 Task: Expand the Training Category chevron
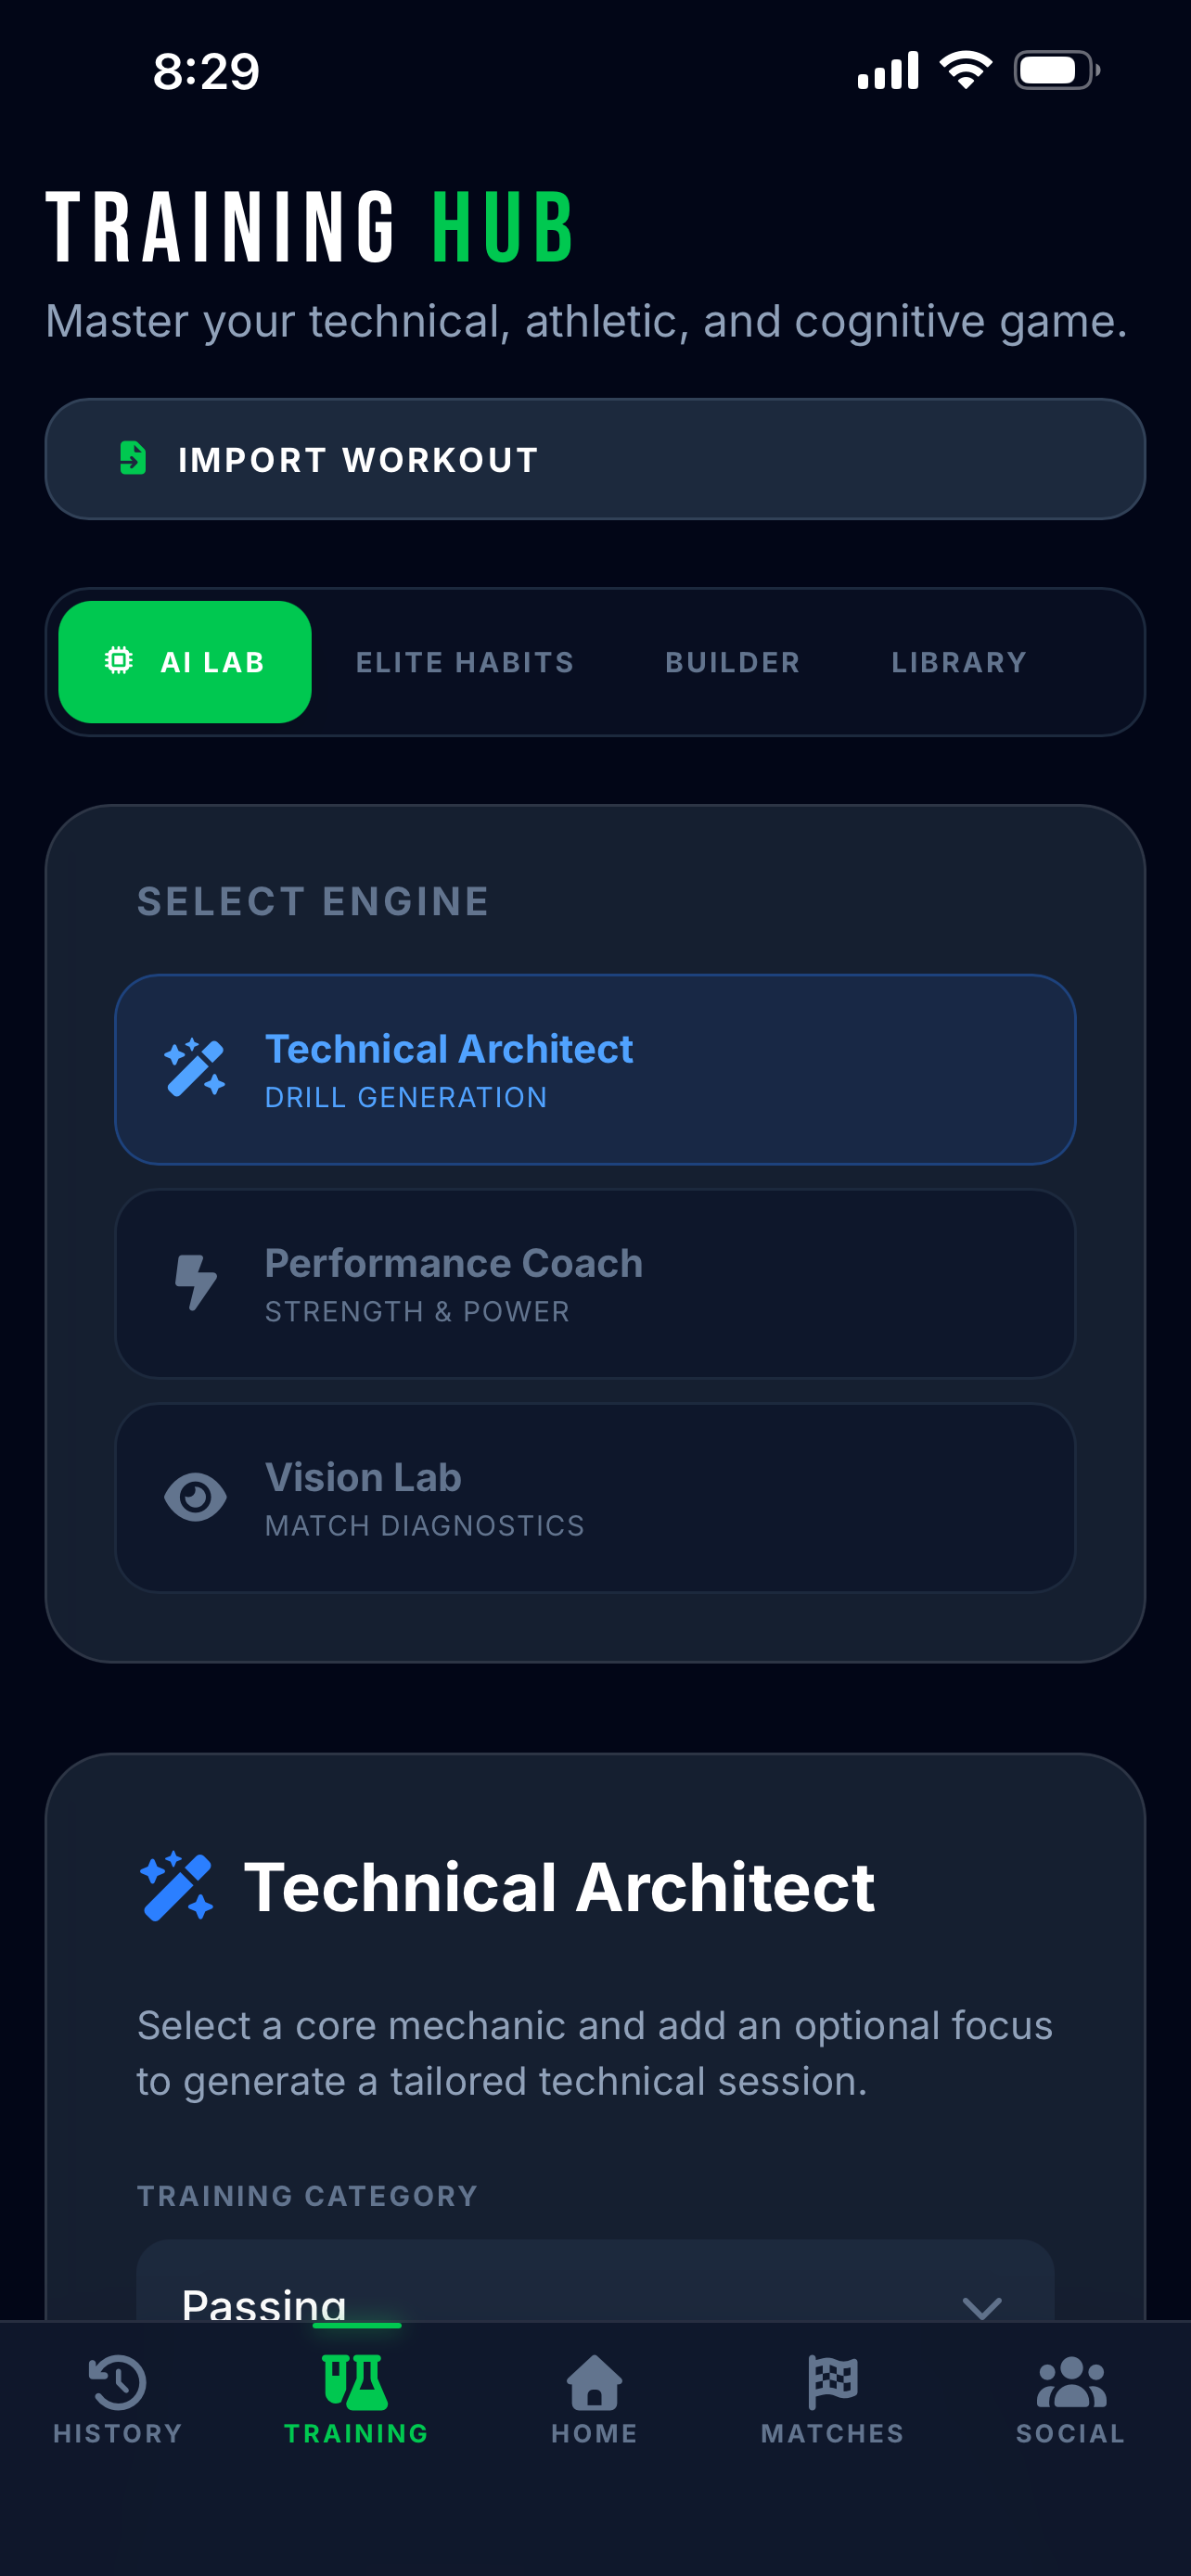click(981, 2306)
